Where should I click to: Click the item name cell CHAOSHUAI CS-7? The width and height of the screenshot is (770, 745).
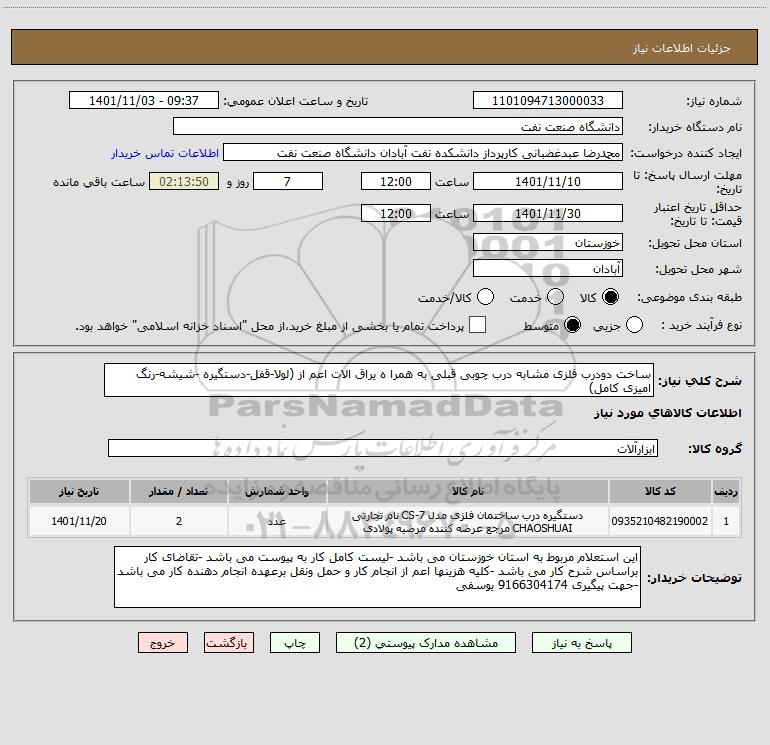468,521
